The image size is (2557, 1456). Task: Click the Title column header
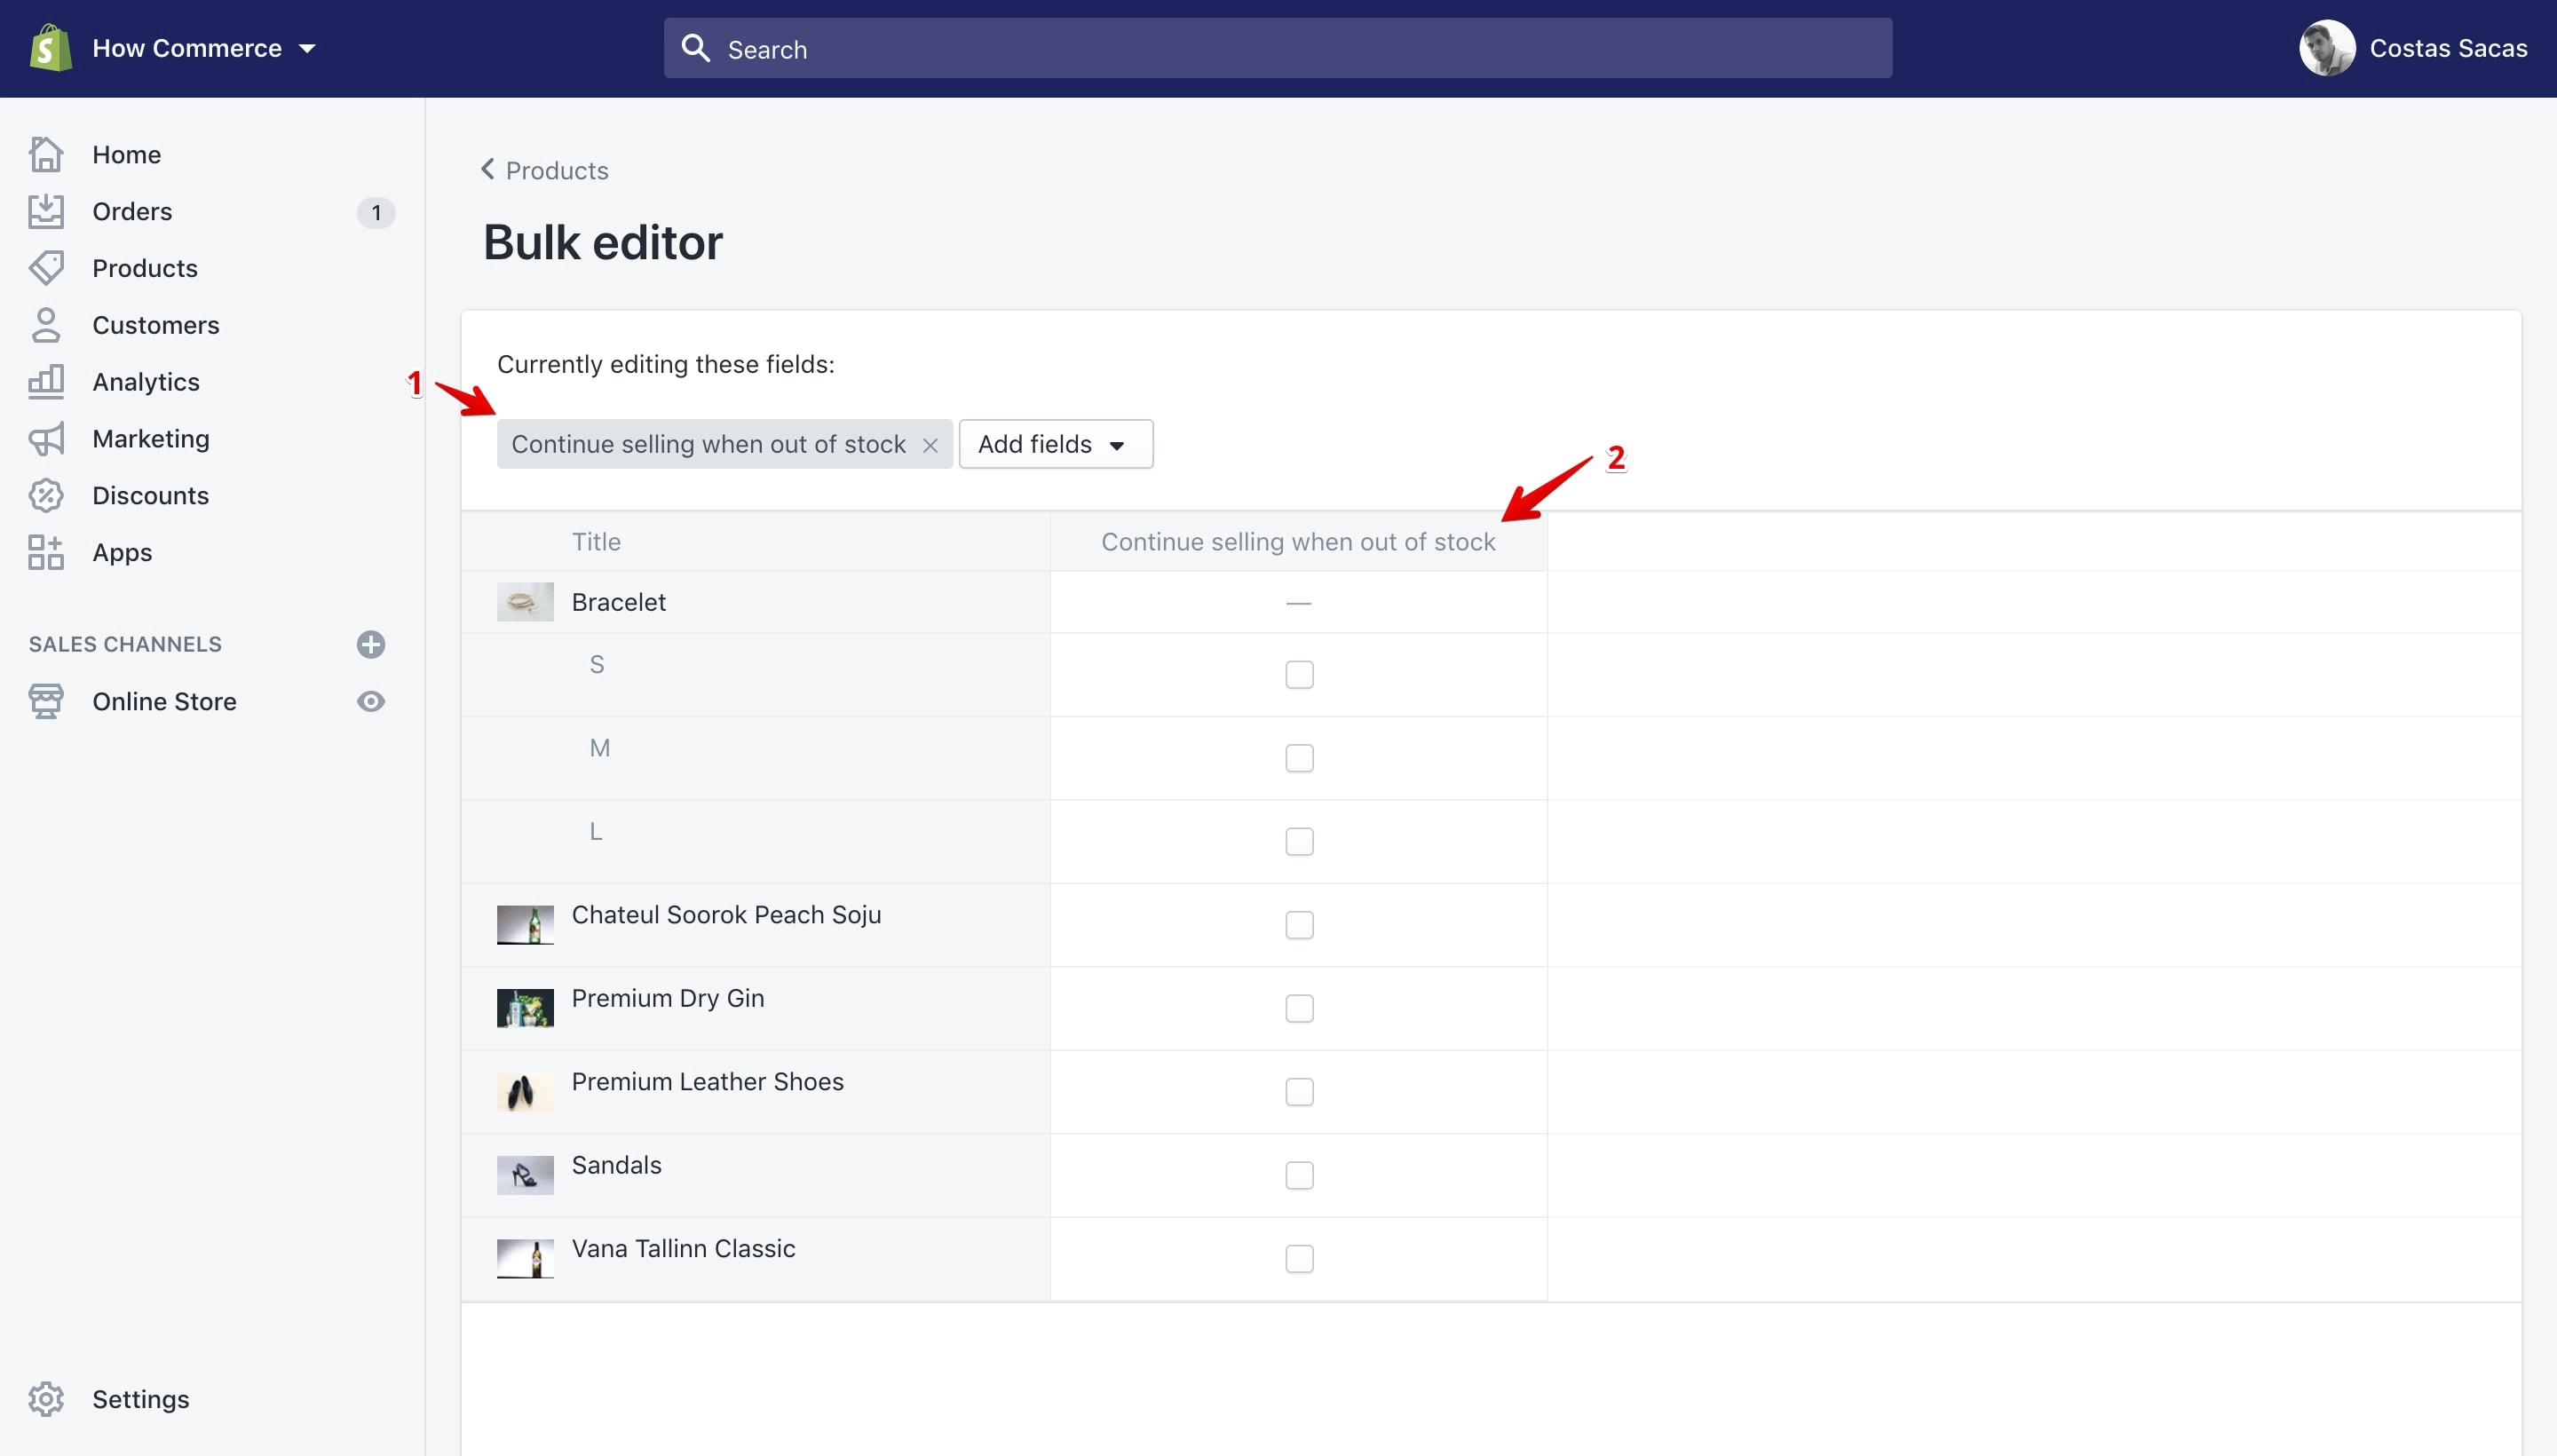click(596, 542)
